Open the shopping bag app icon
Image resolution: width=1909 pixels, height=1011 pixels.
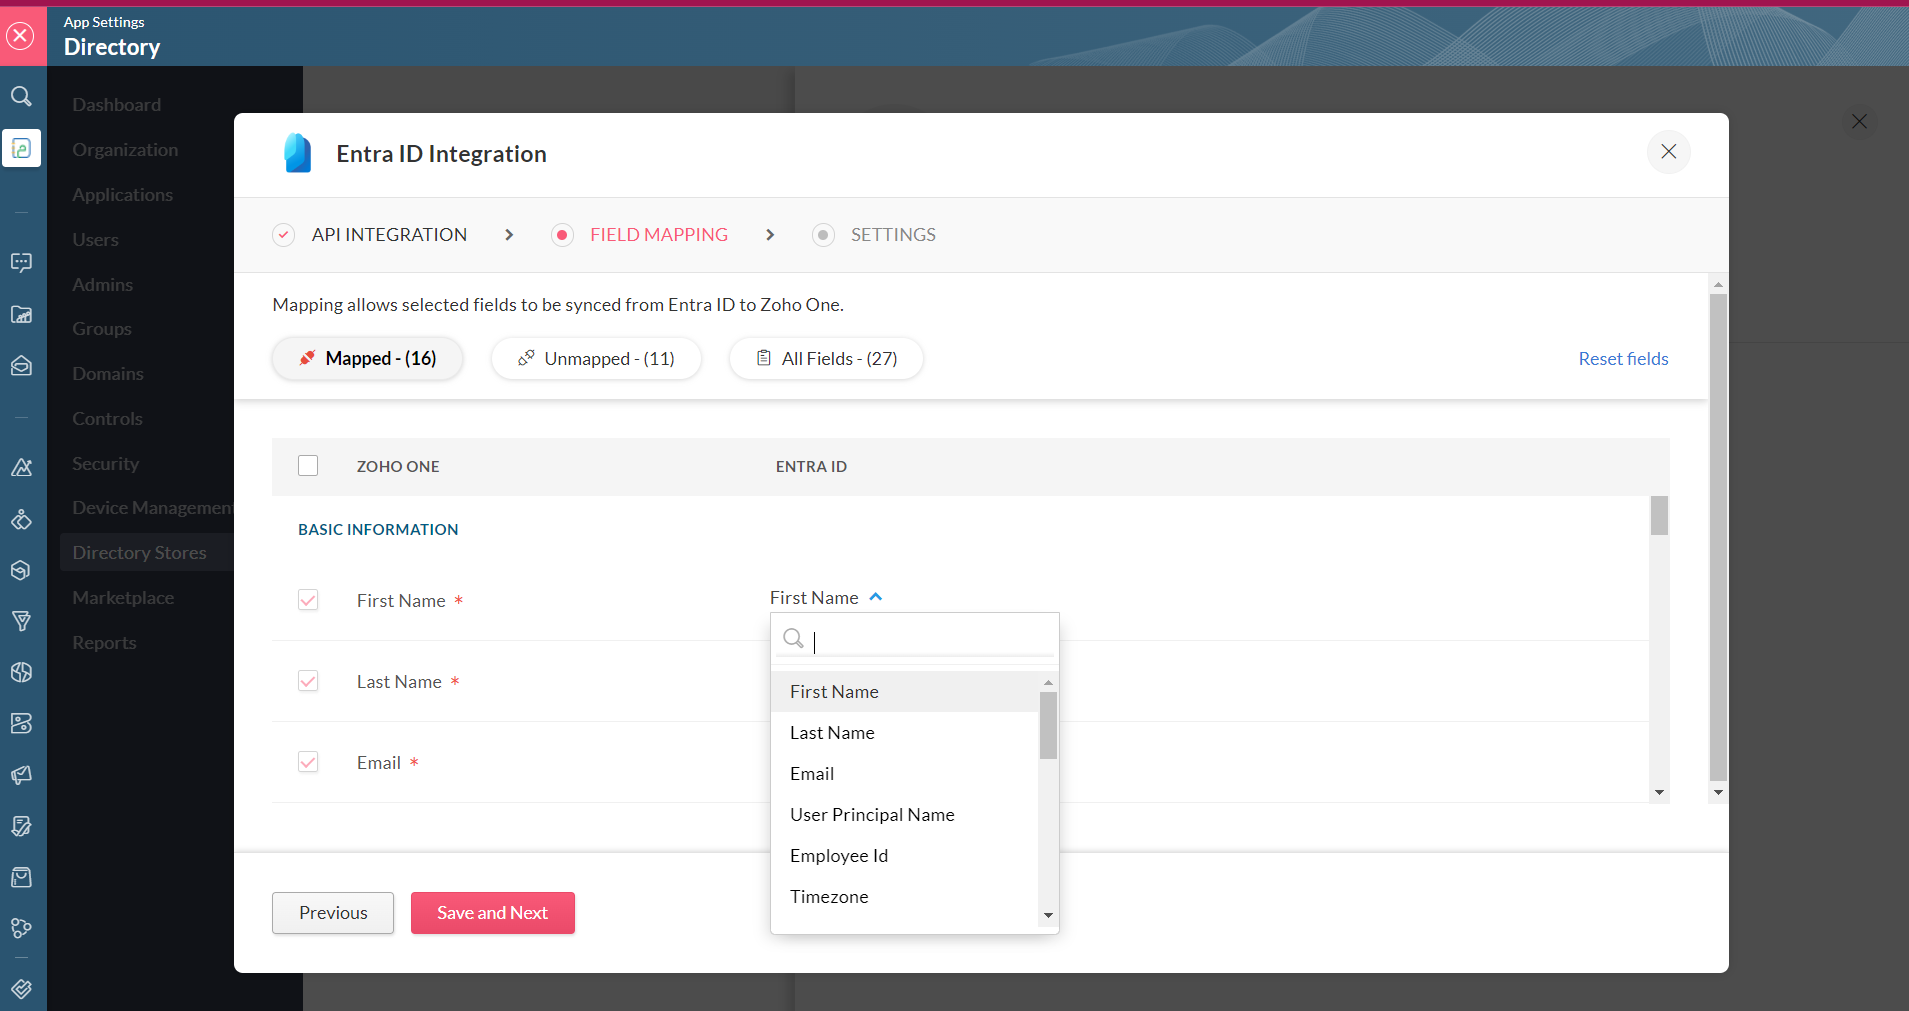pos(21,877)
